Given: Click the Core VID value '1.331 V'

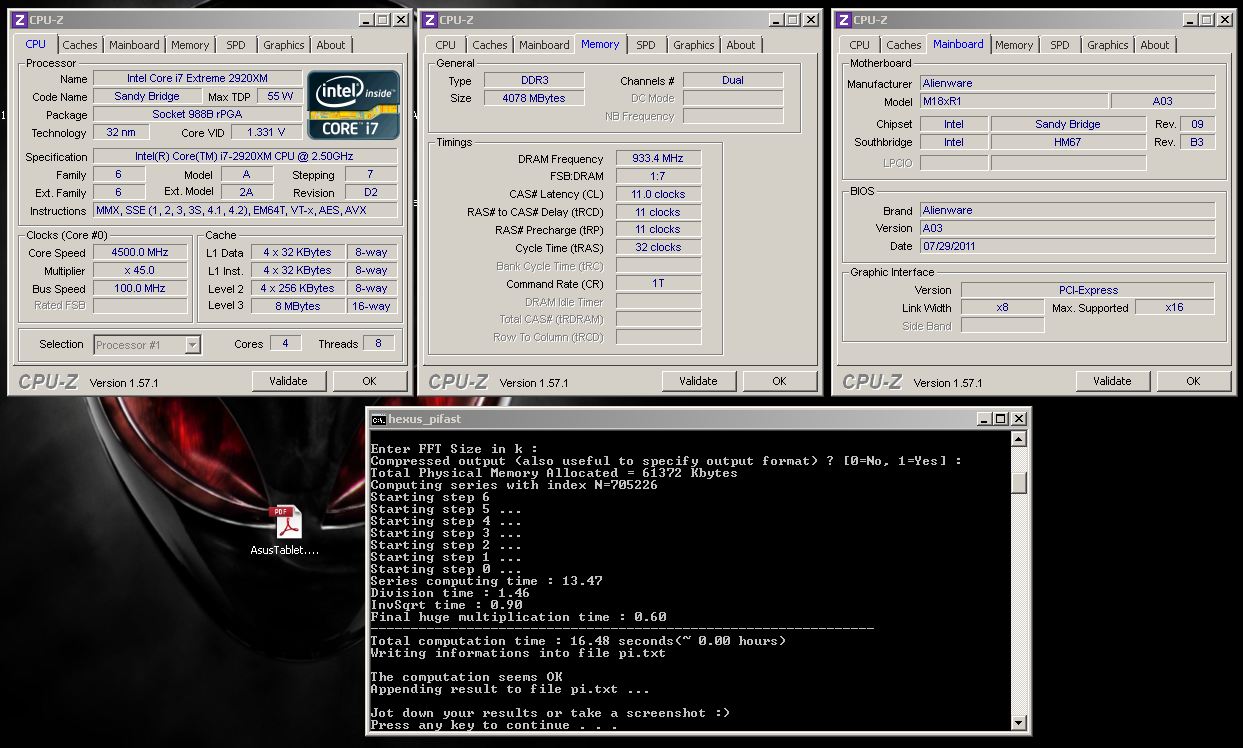Looking at the screenshot, I should coord(266,133).
